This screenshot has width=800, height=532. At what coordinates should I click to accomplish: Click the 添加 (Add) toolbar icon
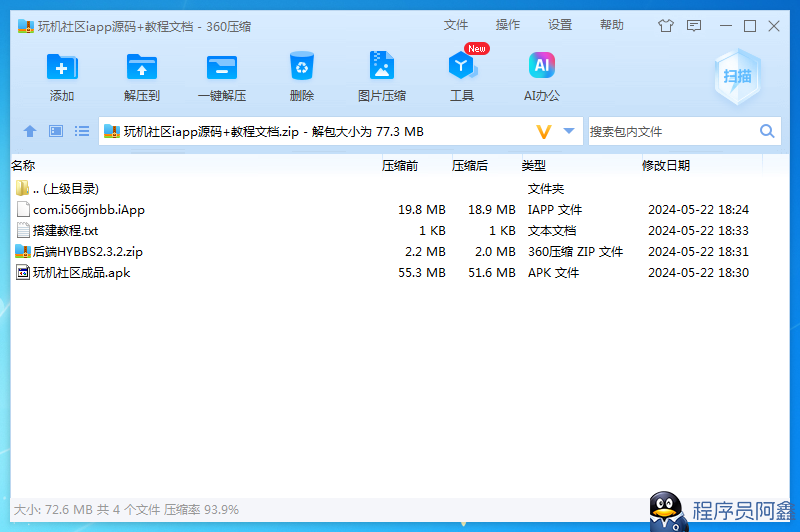tap(62, 67)
